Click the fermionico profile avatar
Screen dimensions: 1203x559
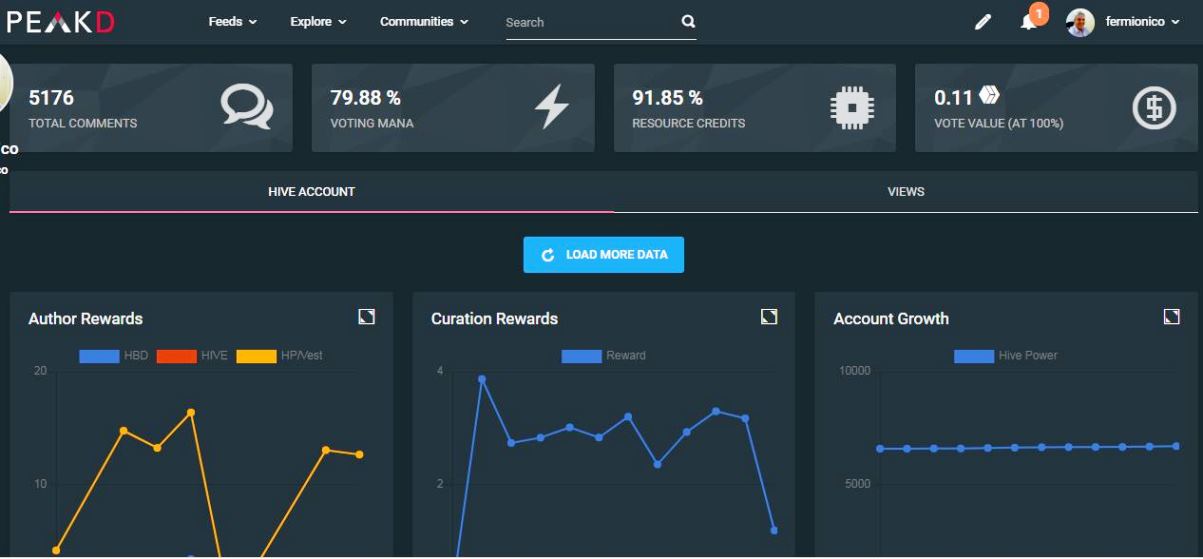pos(1081,22)
